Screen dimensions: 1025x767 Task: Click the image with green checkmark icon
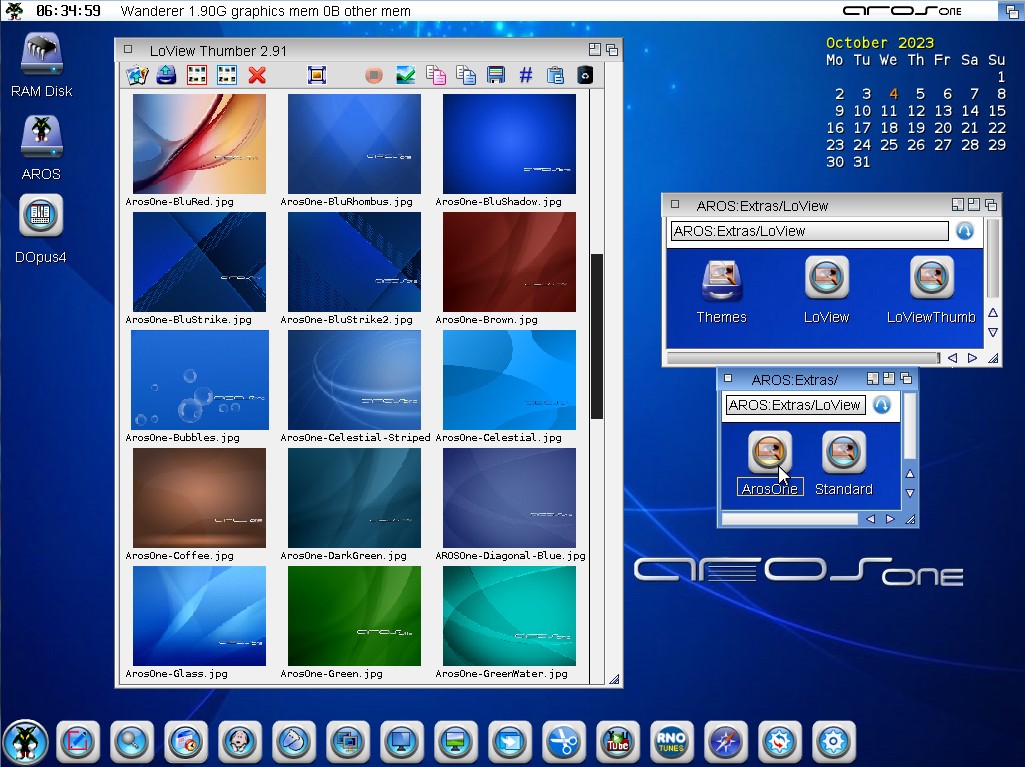tap(405, 75)
